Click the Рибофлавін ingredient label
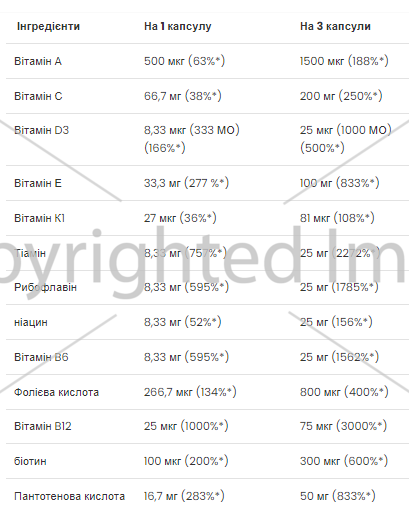This screenshot has height=512, width=409. [45, 287]
